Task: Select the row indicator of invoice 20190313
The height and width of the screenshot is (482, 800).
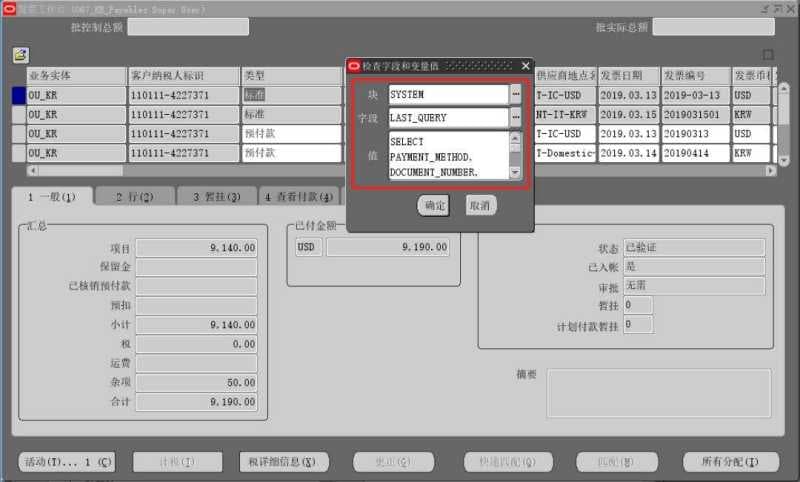Action: (19, 134)
